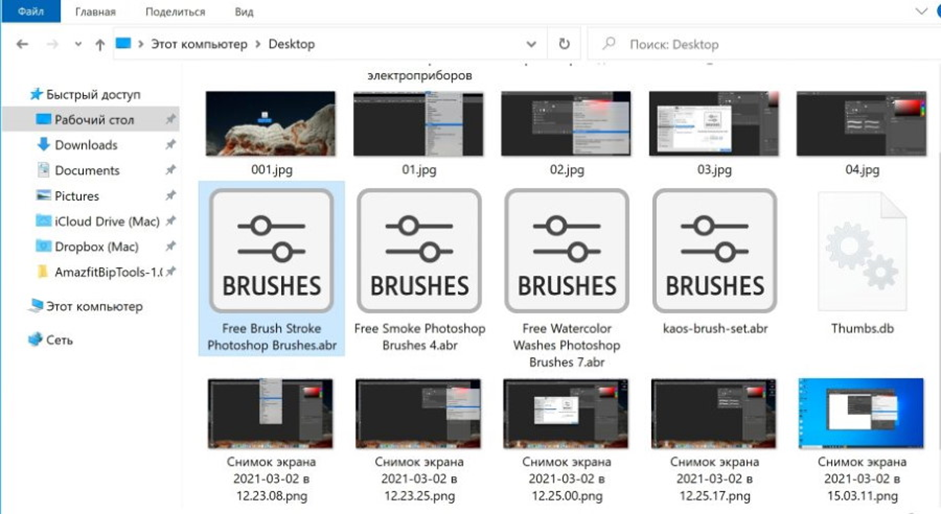The image size is (941, 514).
Task: Click the pin icon next to Dropbox (Mac)
Action: click(x=170, y=247)
